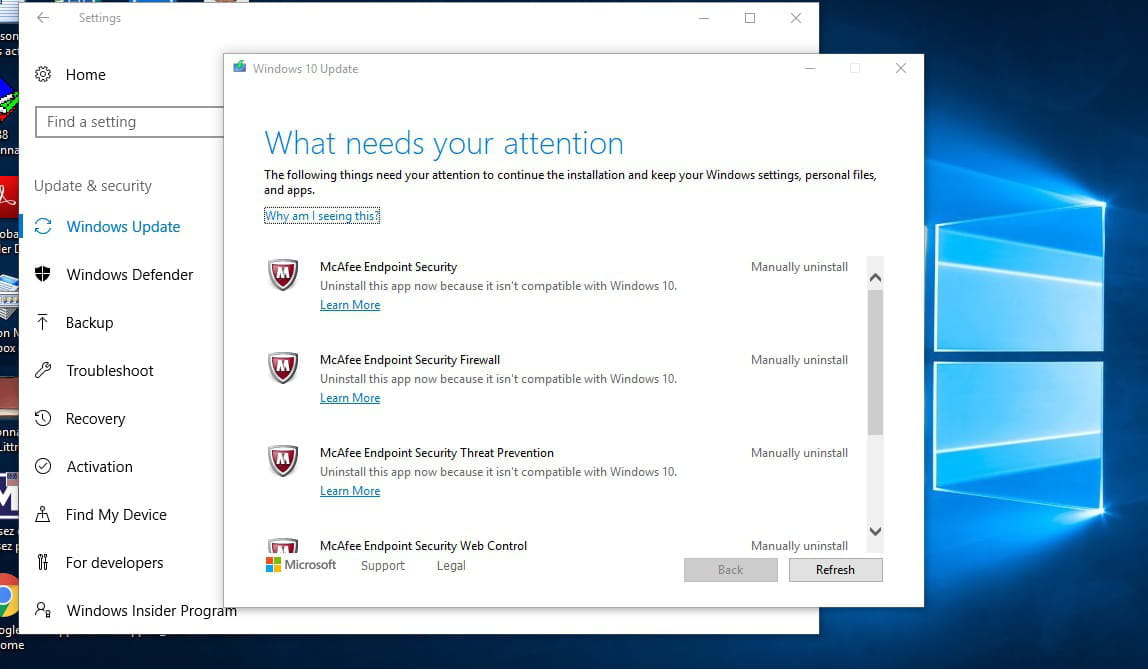Open the Support link in dialog footer
1148x669 pixels.
click(382, 565)
